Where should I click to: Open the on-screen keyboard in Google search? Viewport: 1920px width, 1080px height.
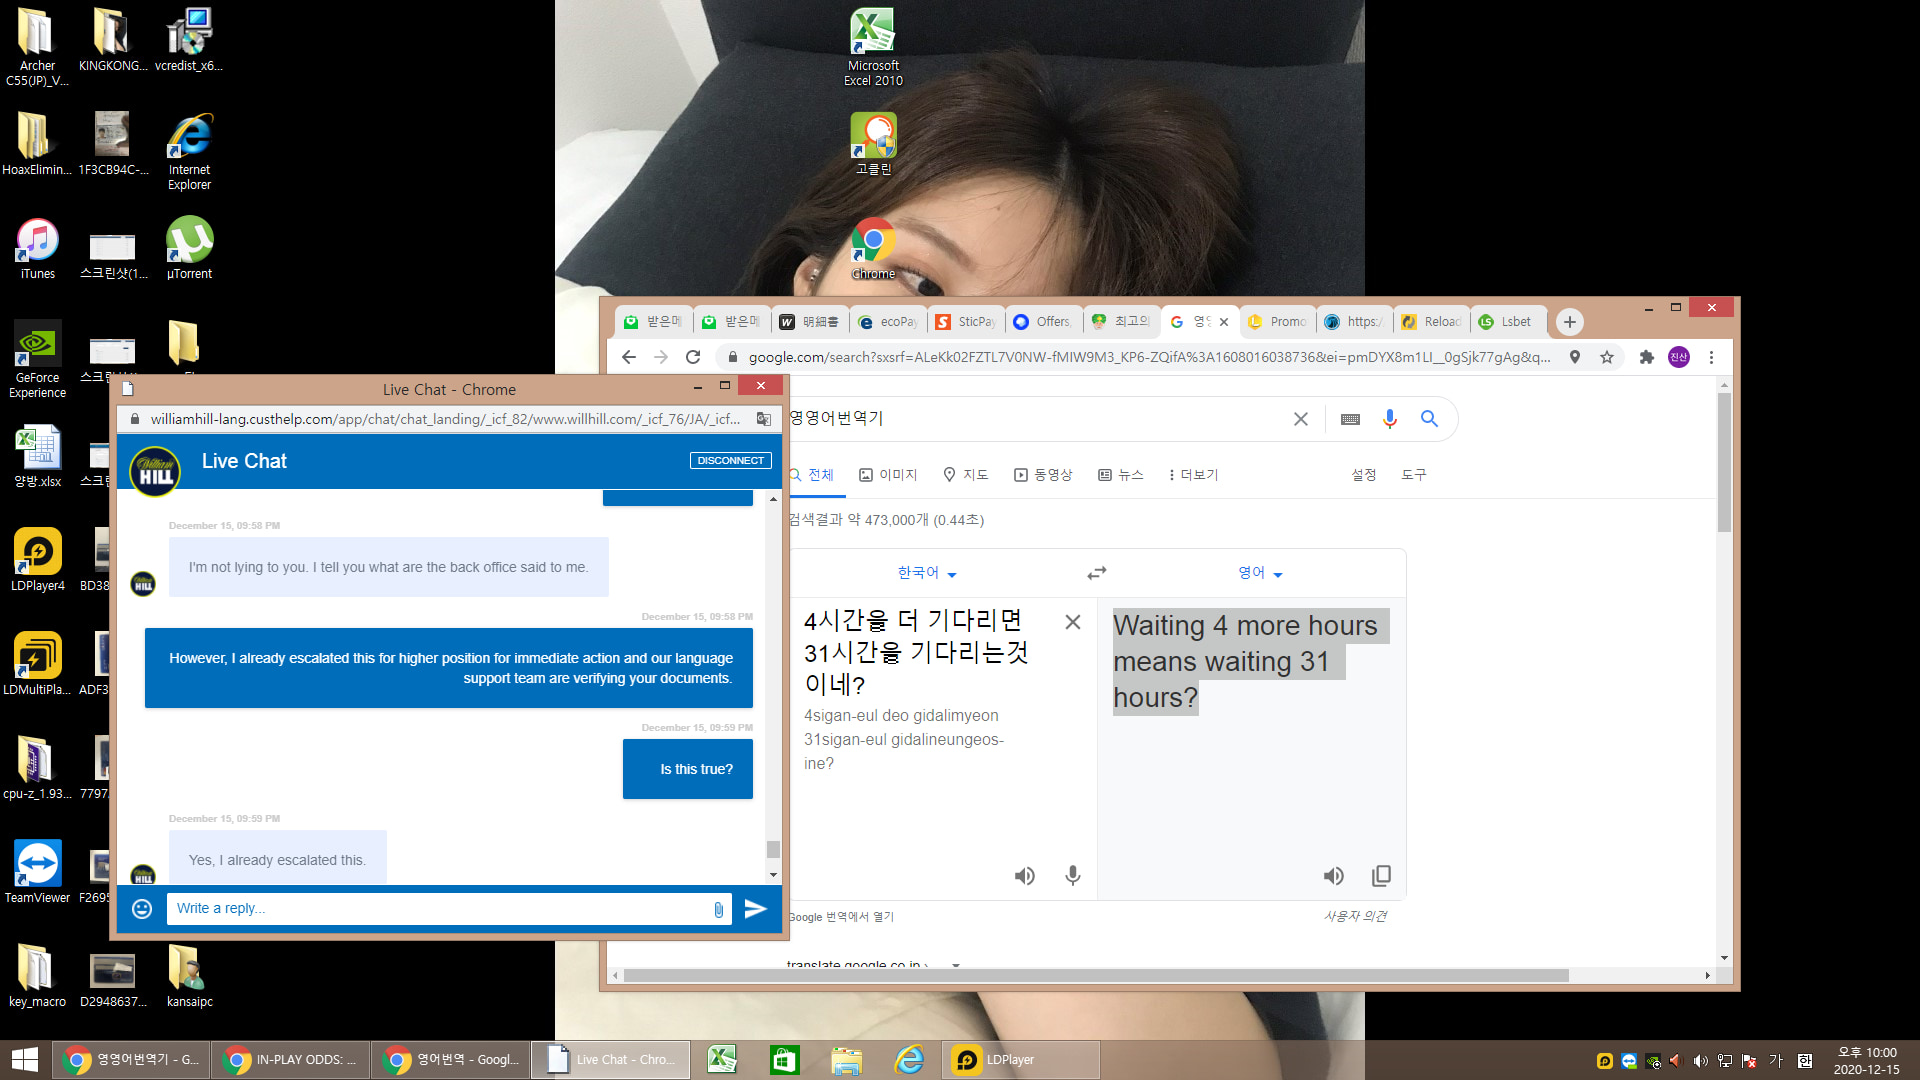1350,419
